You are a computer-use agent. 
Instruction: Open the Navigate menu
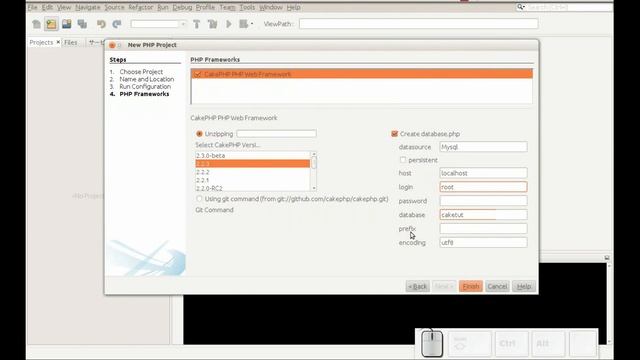(87, 7)
